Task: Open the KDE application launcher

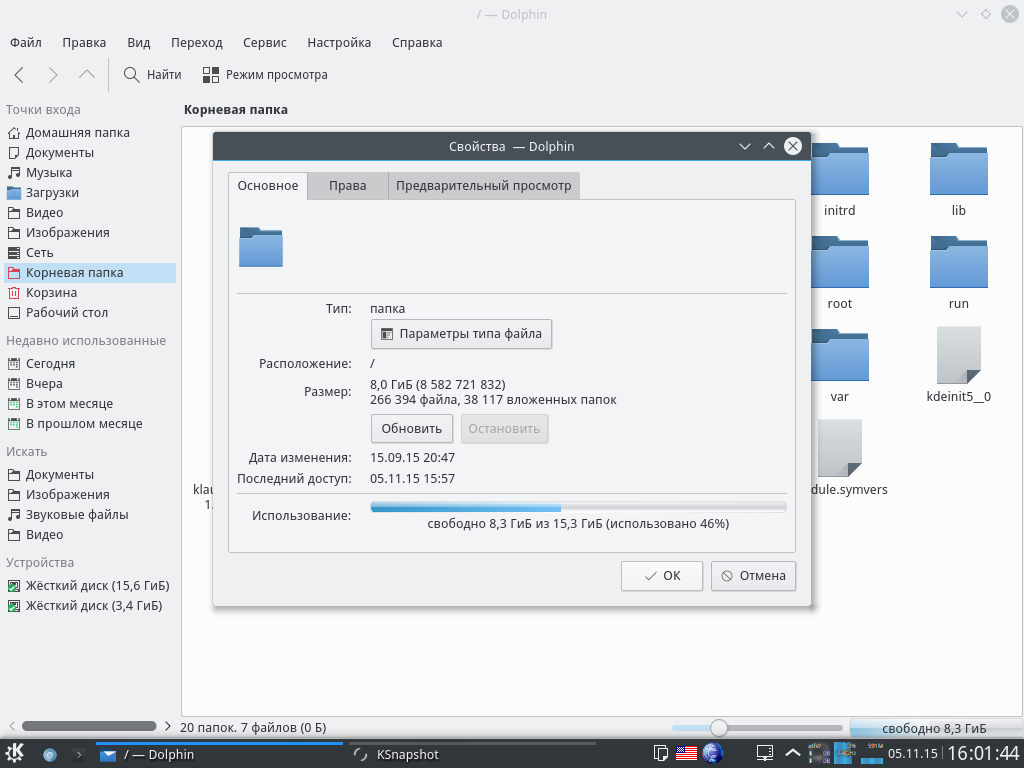Action: (x=16, y=754)
